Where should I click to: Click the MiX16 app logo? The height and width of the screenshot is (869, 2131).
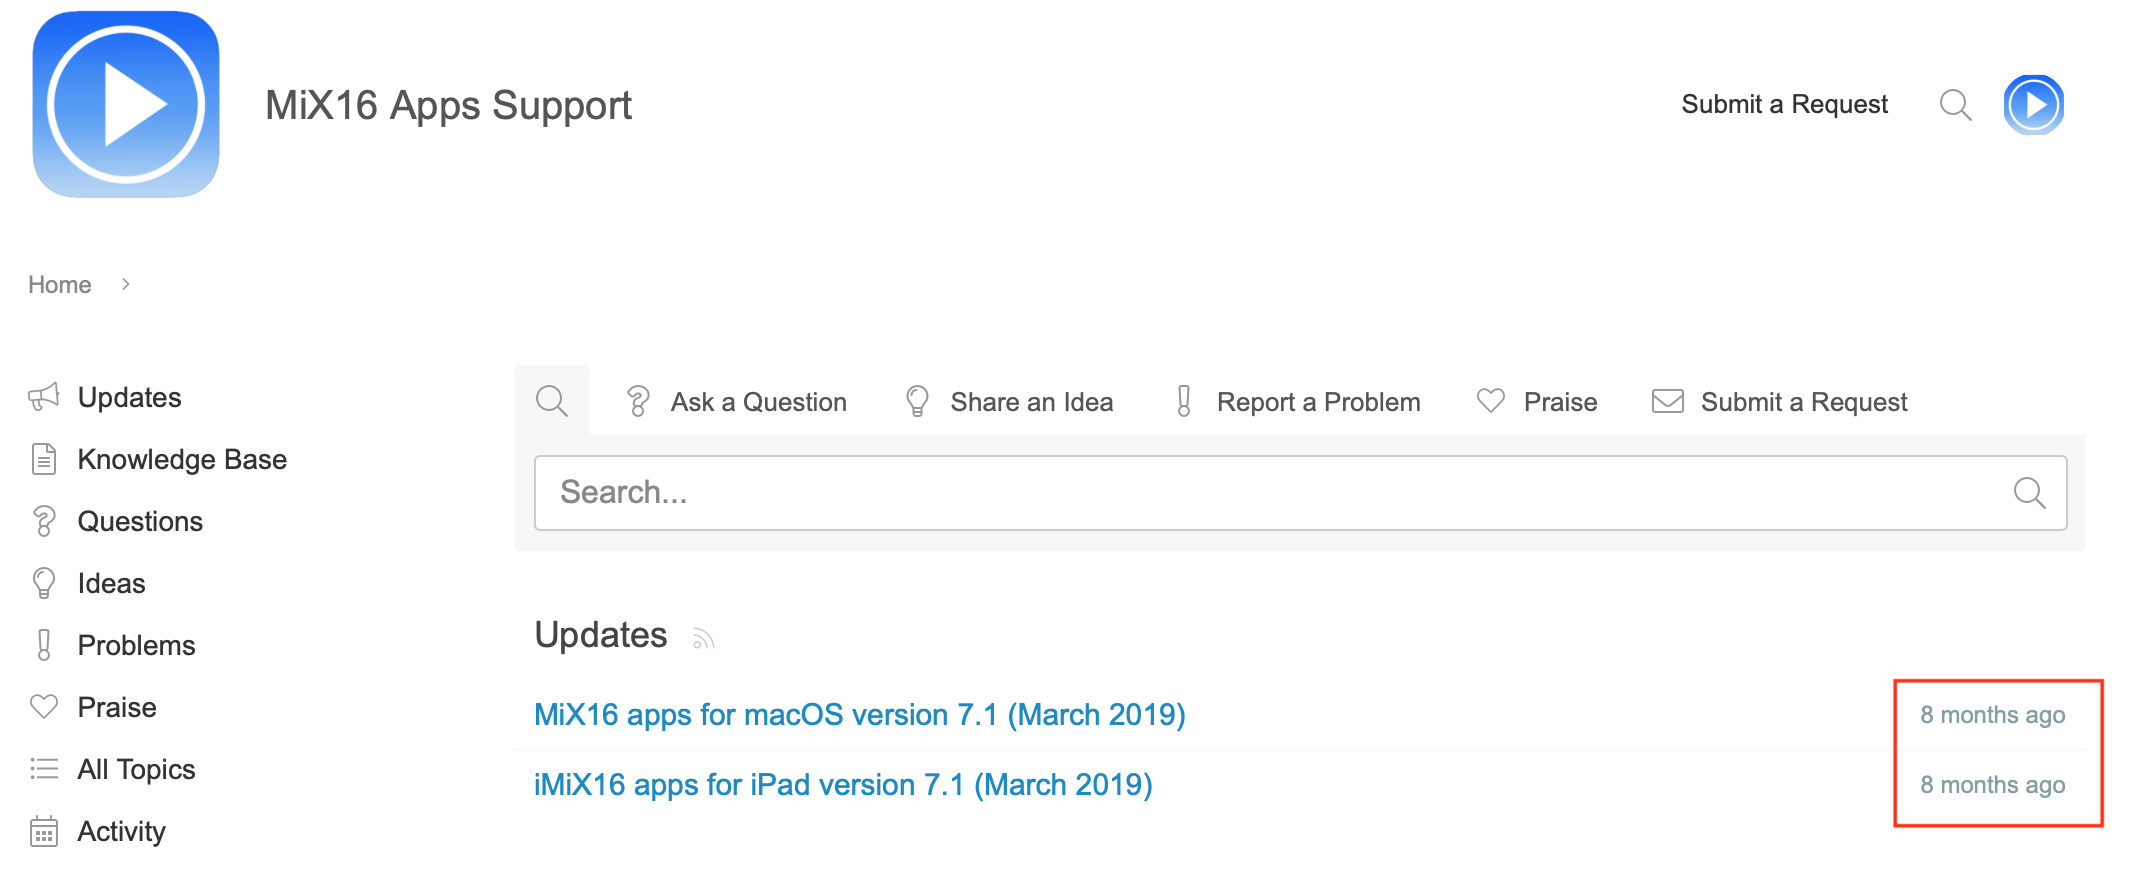[126, 105]
